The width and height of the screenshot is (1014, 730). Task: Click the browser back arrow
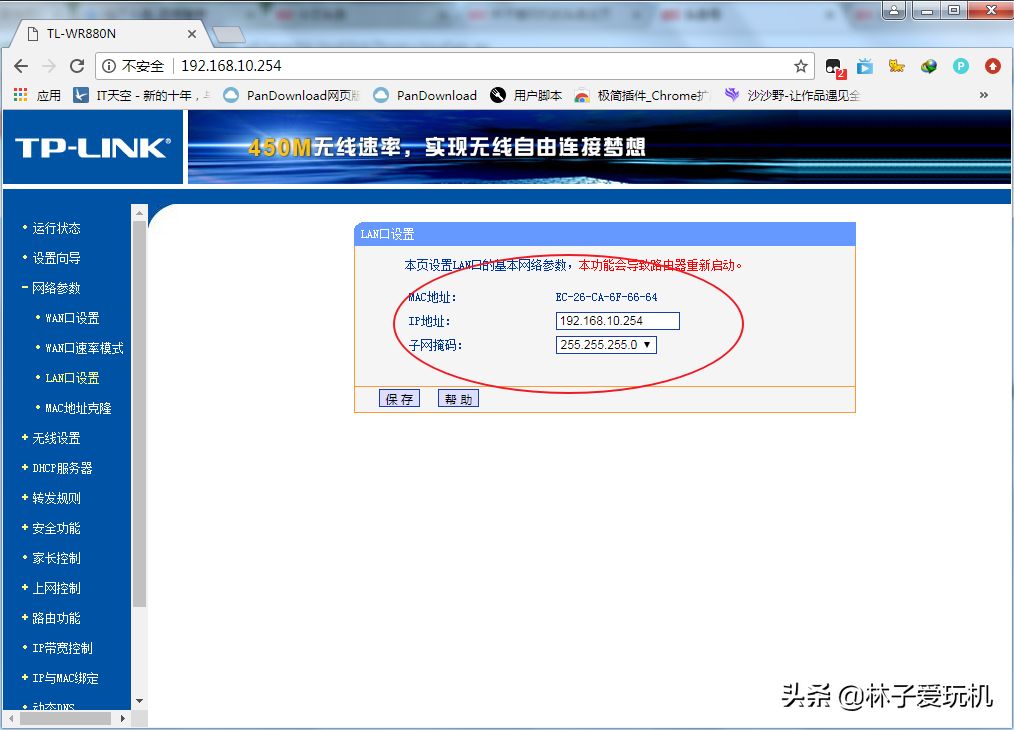point(21,66)
